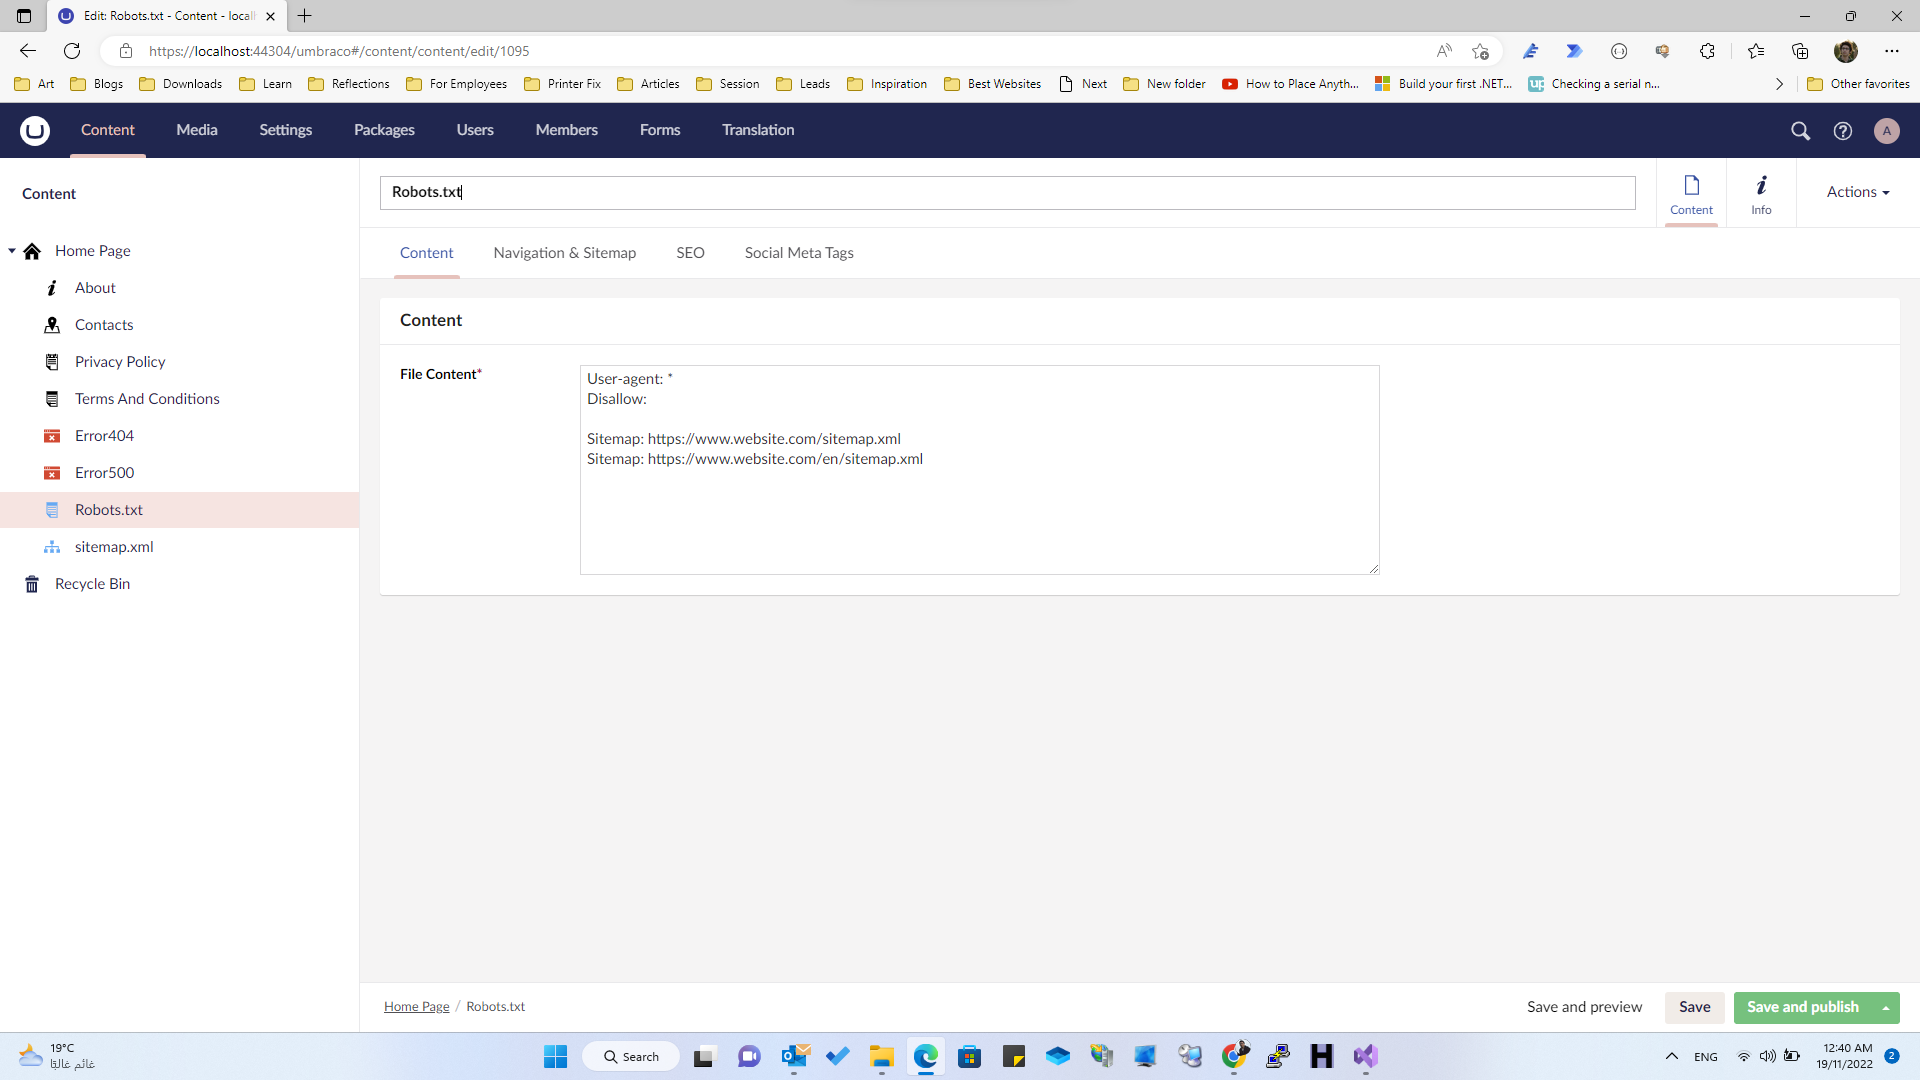Collapse the Home Page tree node
Image resolution: width=1920 pixels, height=1080 pixels.
(x=11, y=251)
